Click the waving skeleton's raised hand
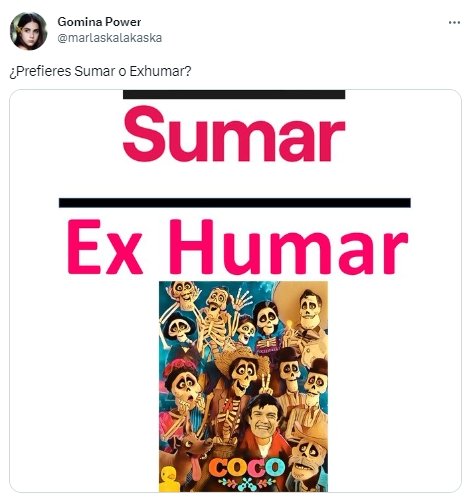 coord(241,298)
